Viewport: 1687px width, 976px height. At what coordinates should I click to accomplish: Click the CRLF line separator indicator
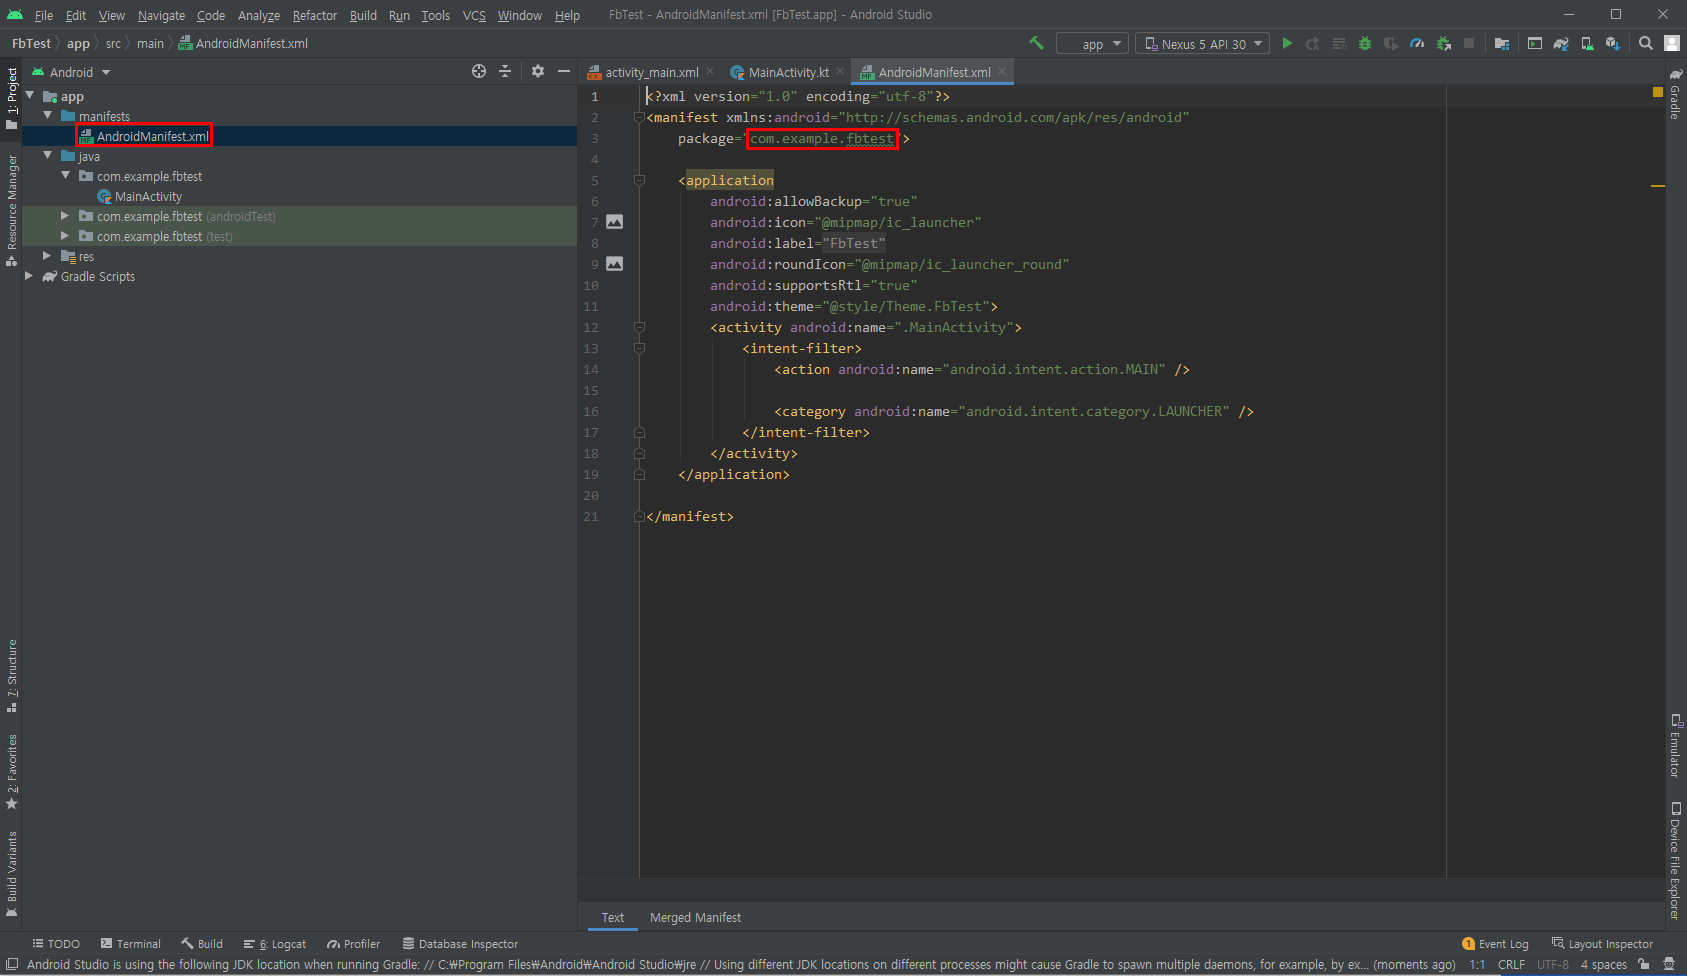(x=1511, y=965)
